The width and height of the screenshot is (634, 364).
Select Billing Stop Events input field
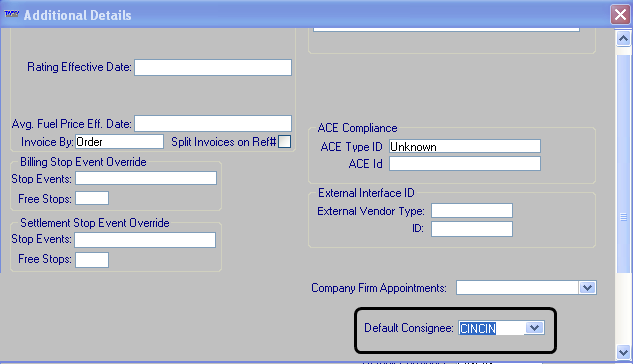146,178
